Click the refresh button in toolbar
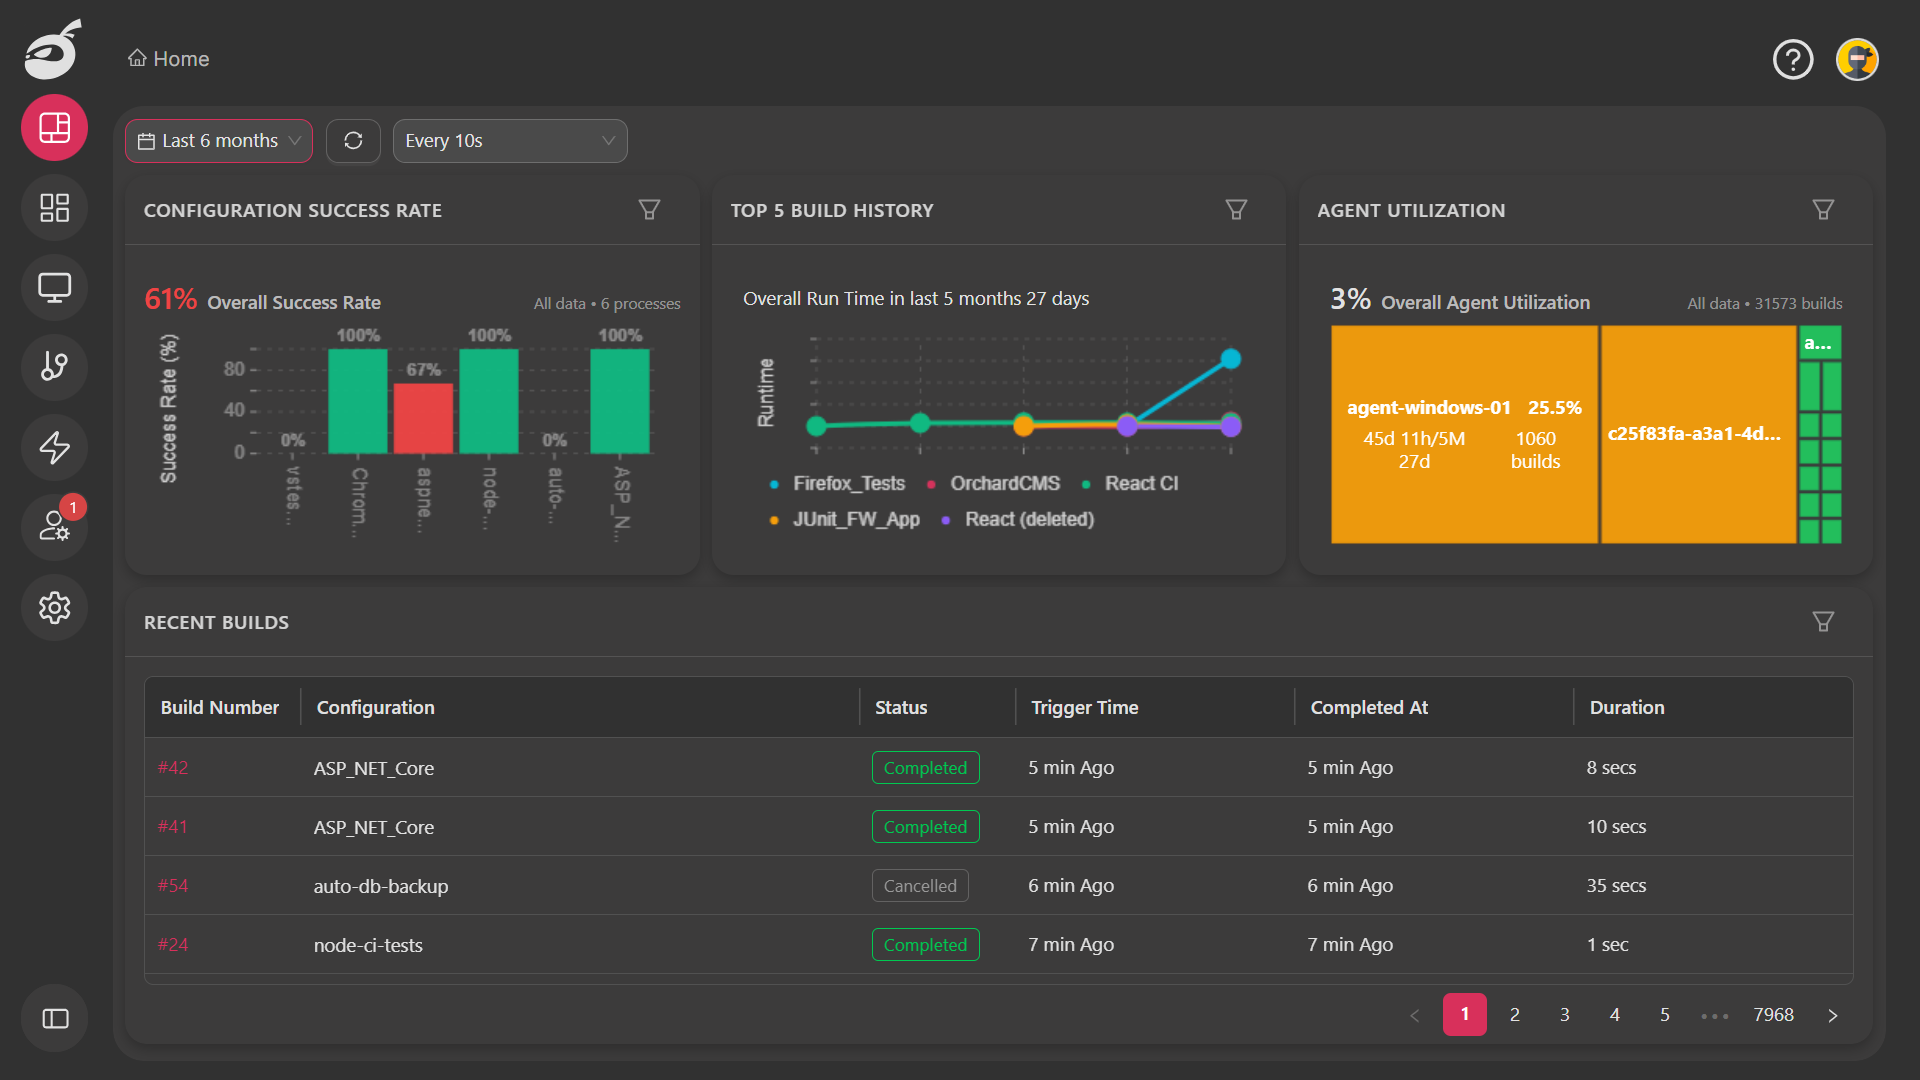This screenshot has height=1080, width=1920. tap(353, 141)
